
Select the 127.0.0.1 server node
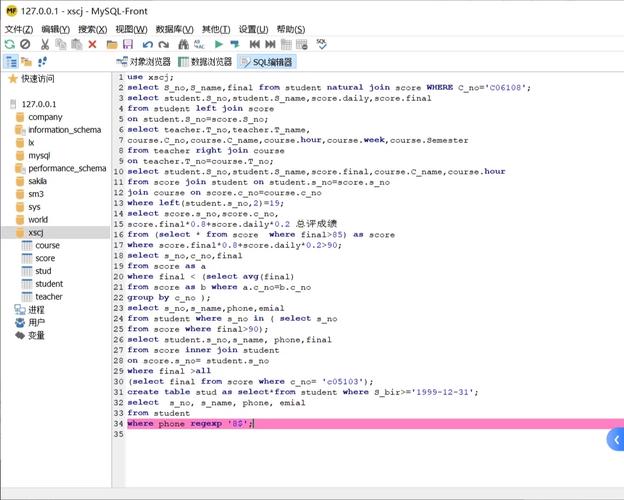click(x=39, y=104)
